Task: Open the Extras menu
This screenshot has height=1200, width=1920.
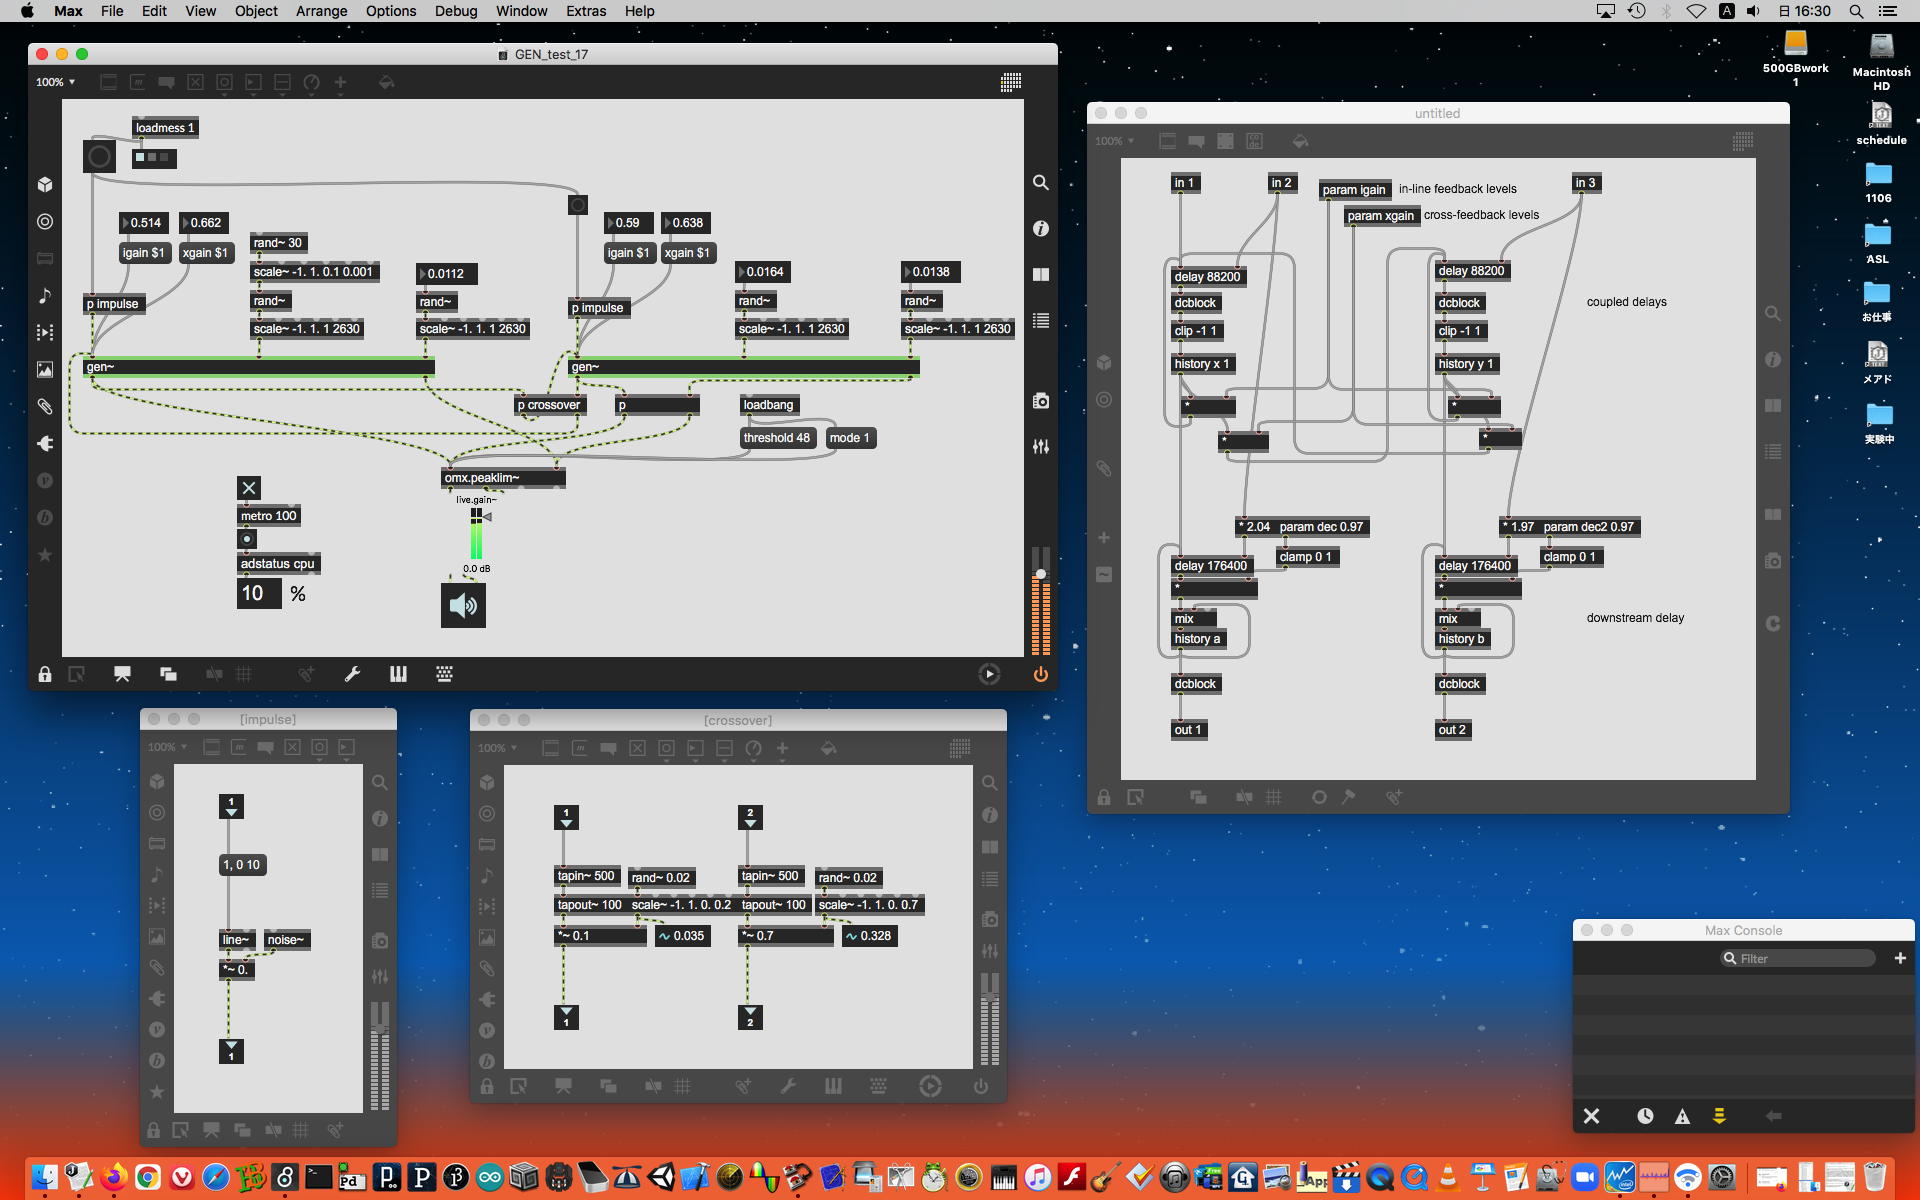Action: coord(585,11)
